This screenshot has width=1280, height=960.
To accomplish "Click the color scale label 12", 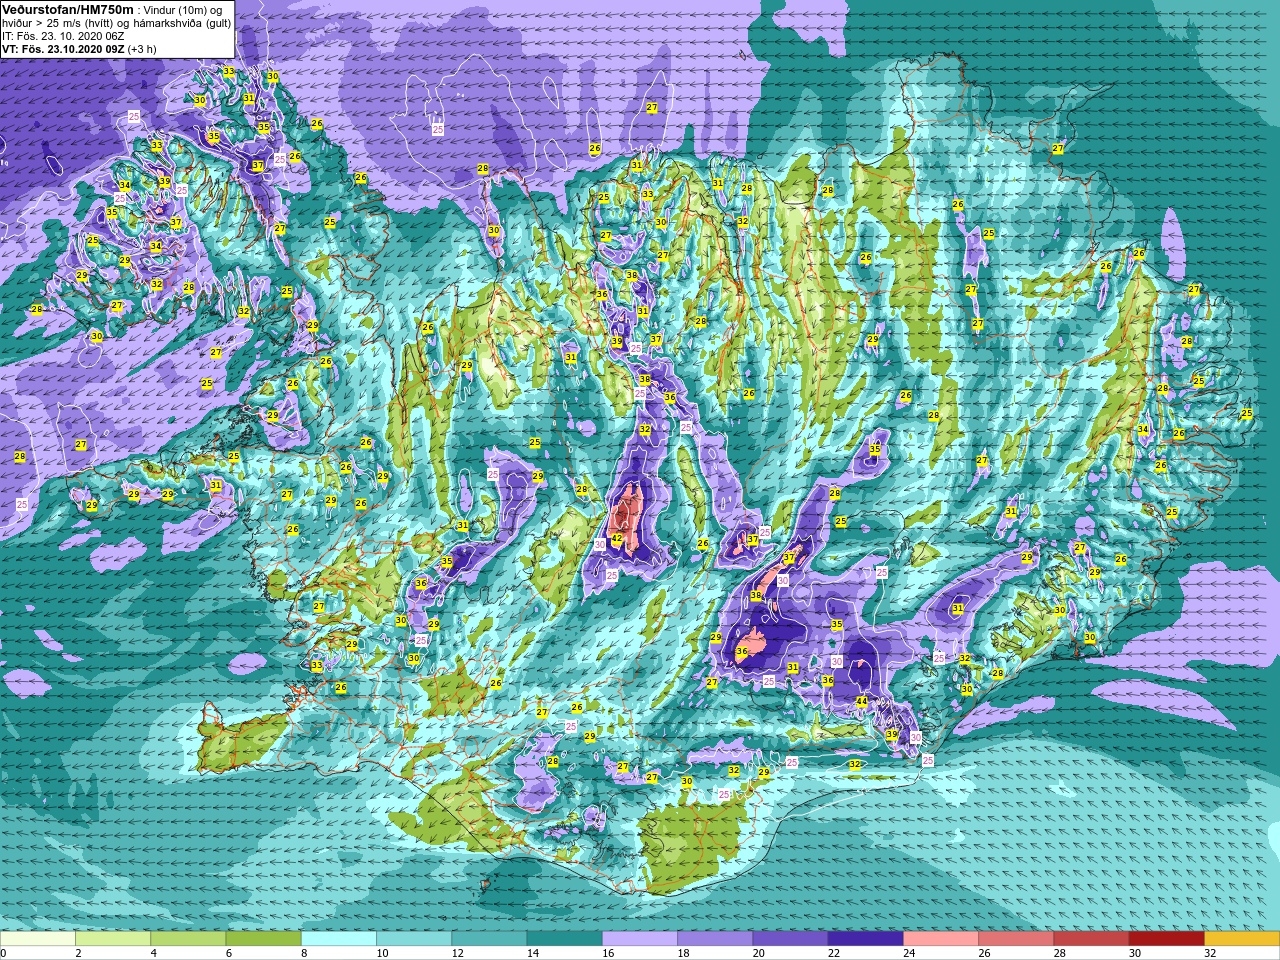I will pos(457,953).
